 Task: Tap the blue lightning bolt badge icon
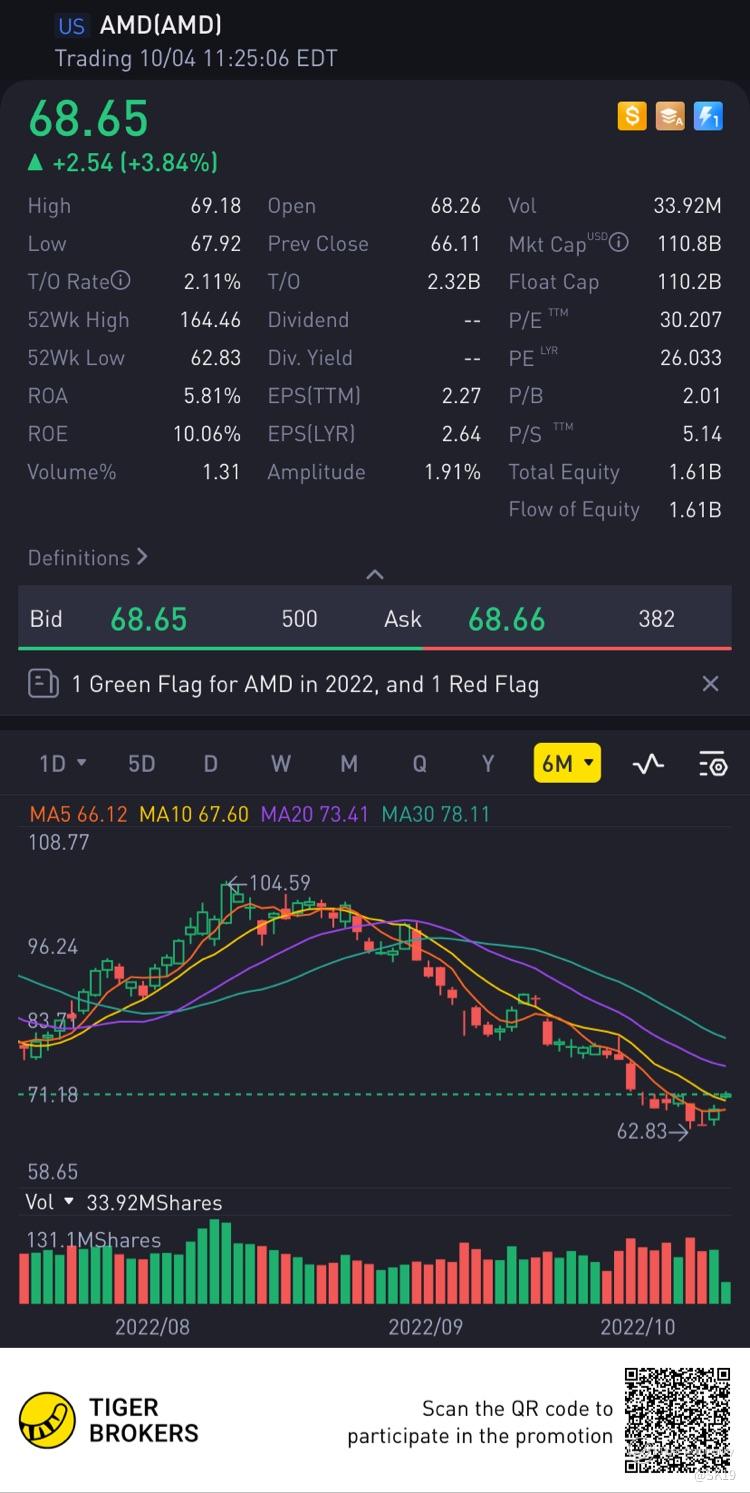(x=708, y=116)
